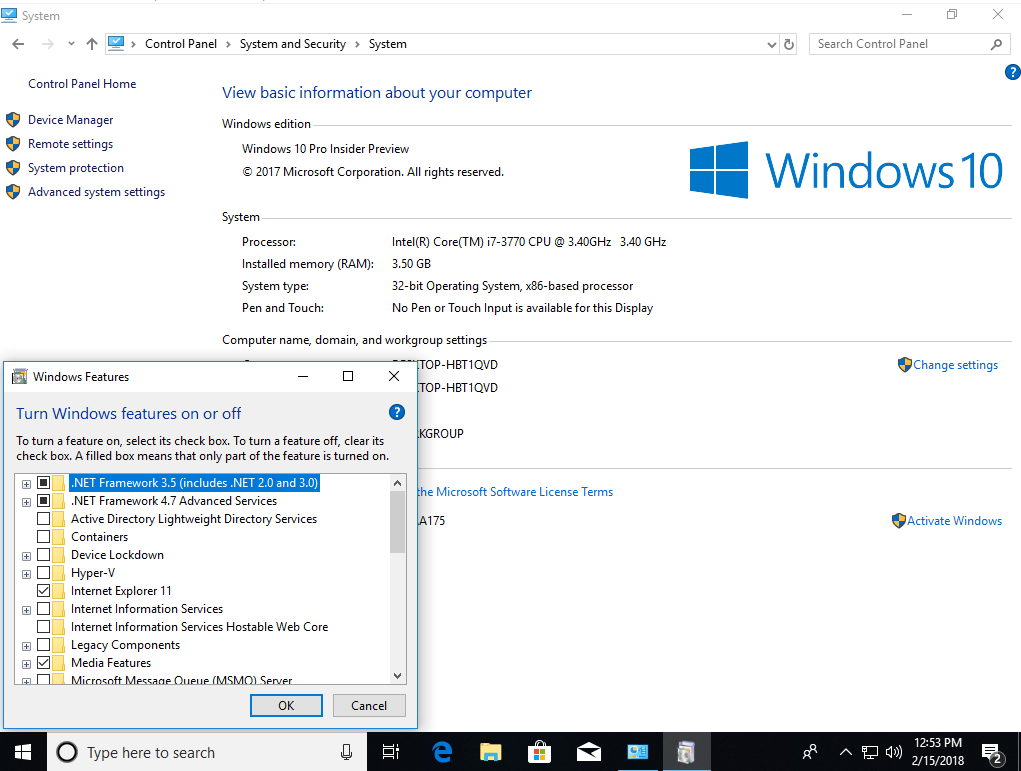Open File Explorer from taskbar
Viewport: 1021px width, 771px height.
click(x=490, y=752)
